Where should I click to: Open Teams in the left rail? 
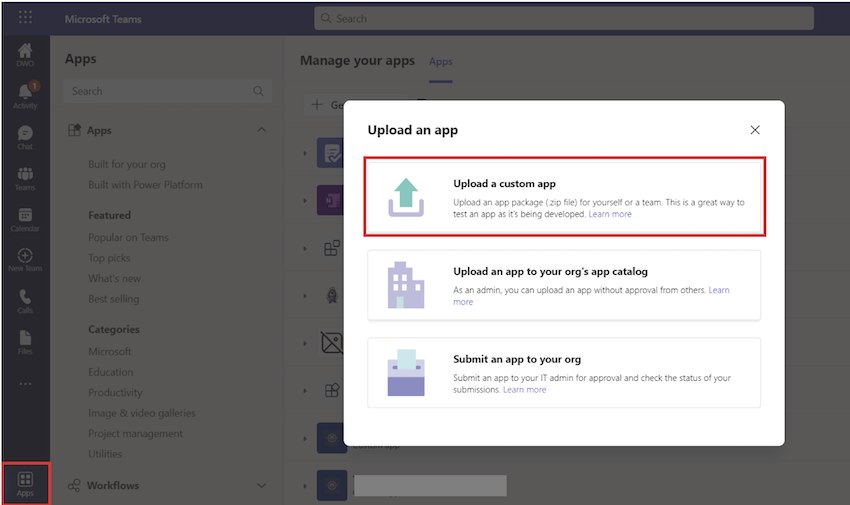pyautogui.click(x=25, y=179)
